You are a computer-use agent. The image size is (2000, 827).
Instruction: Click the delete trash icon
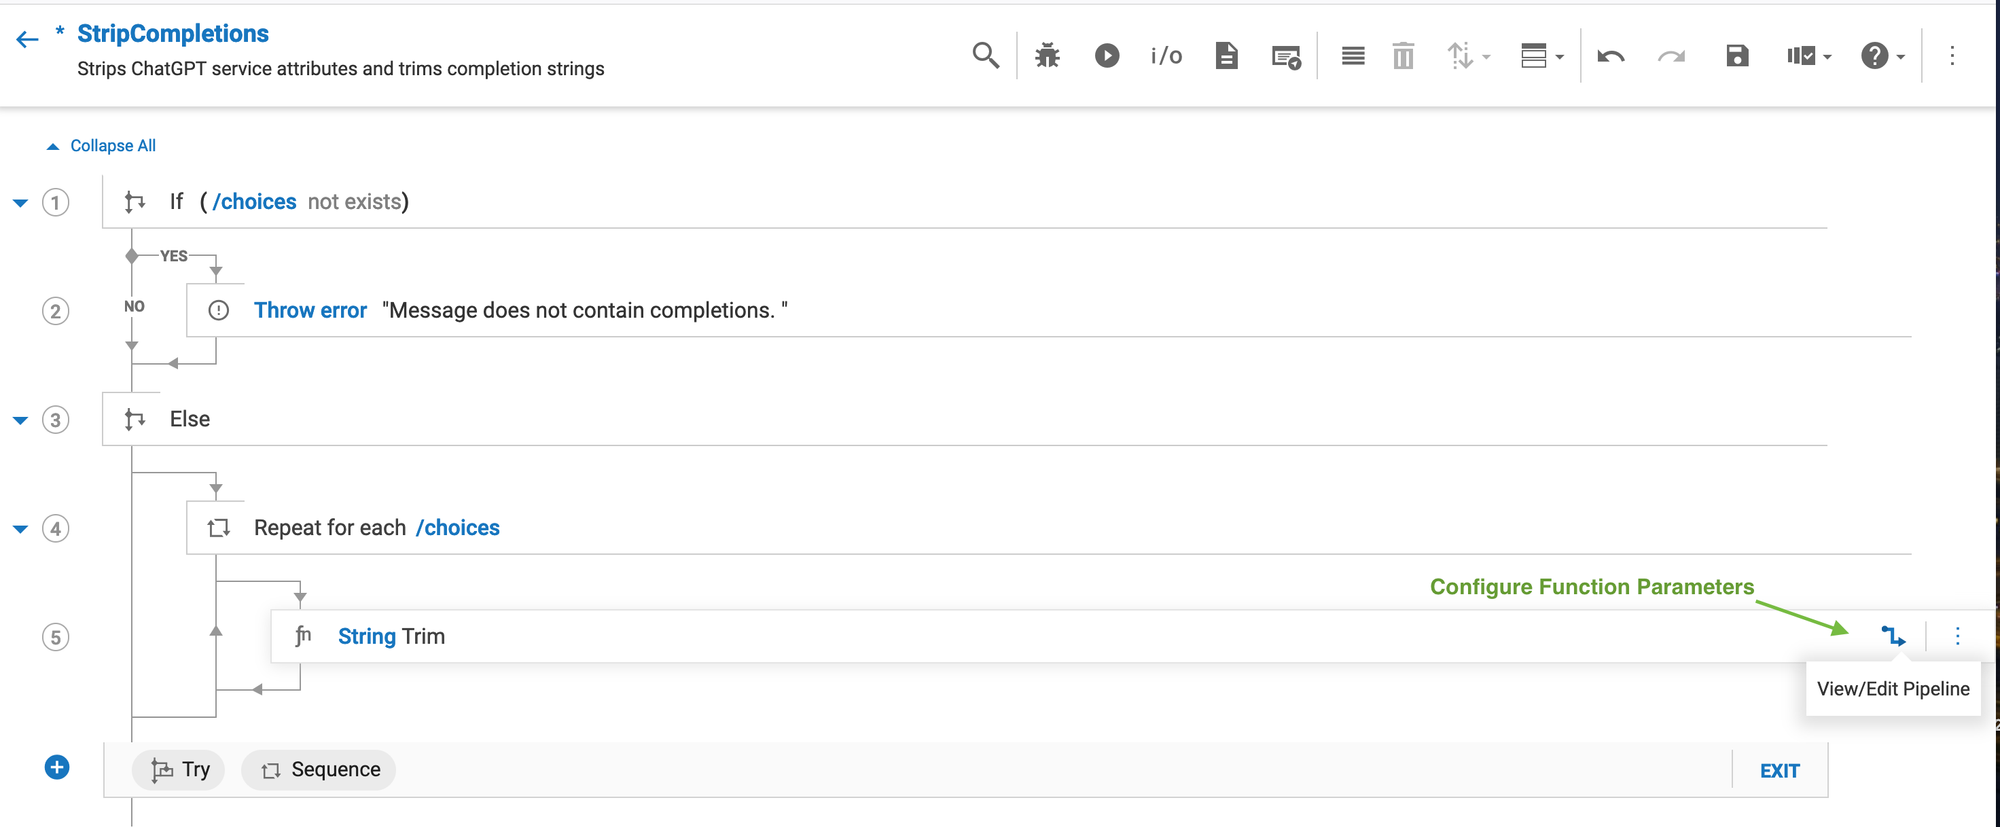1403,55
